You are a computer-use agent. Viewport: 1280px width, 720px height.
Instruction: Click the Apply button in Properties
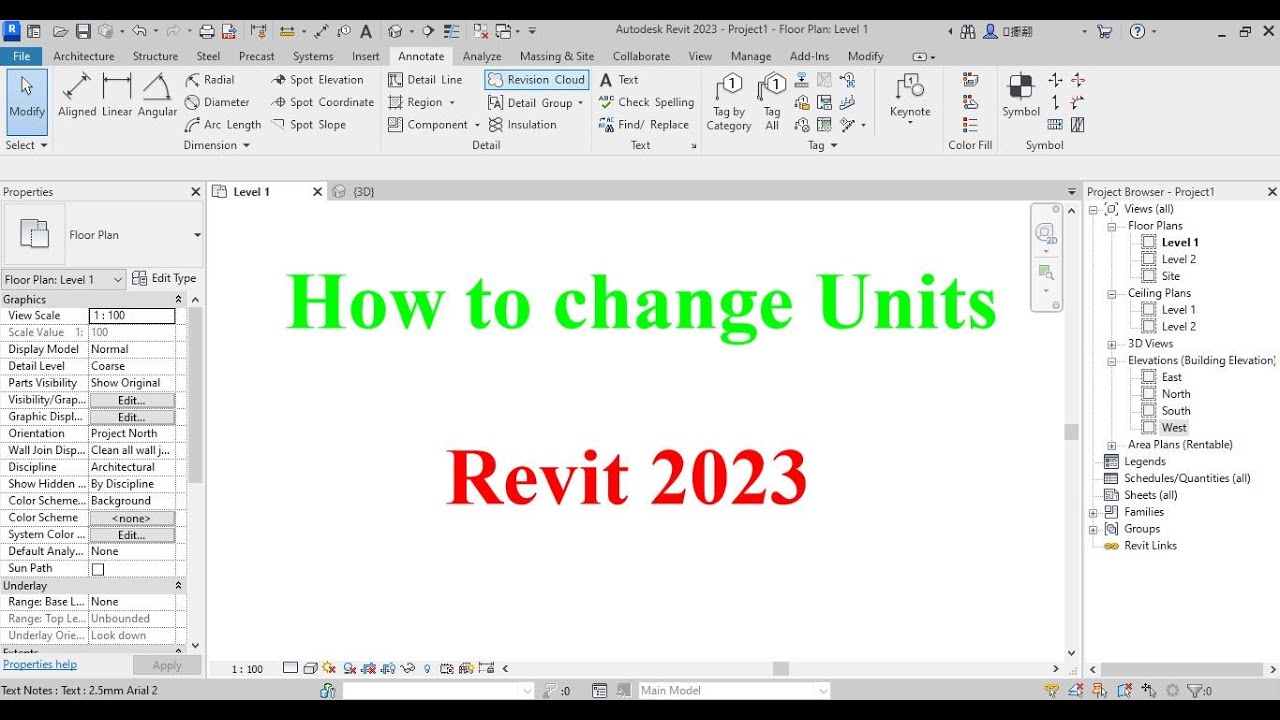tap(167, 666)
